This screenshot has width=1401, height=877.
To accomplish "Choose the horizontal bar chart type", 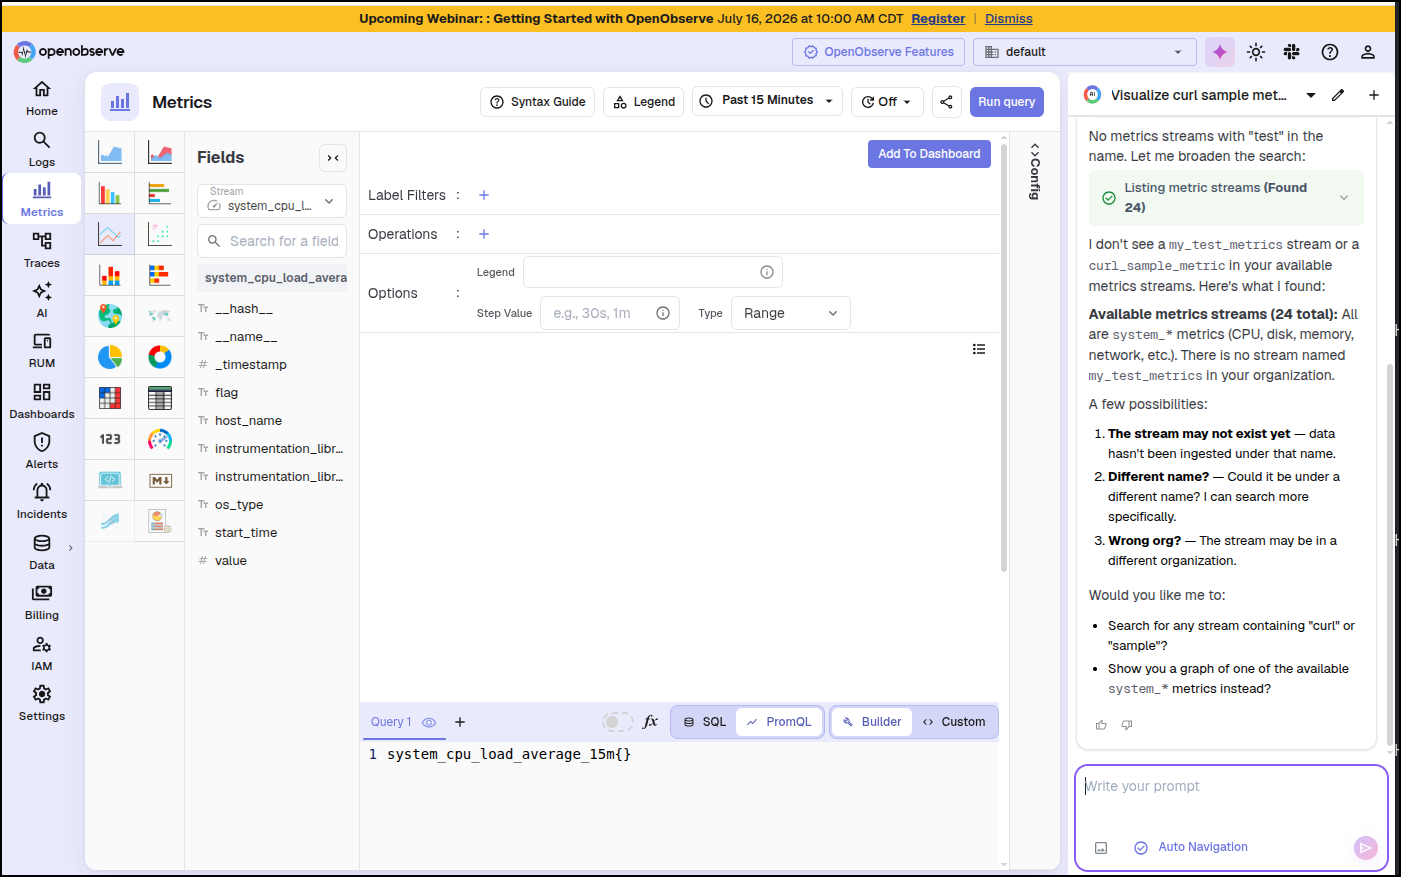I will (160, 193).
